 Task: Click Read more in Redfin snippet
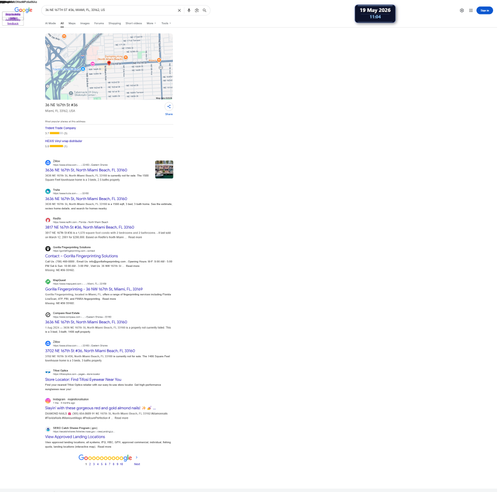click(x=135, y=237)
